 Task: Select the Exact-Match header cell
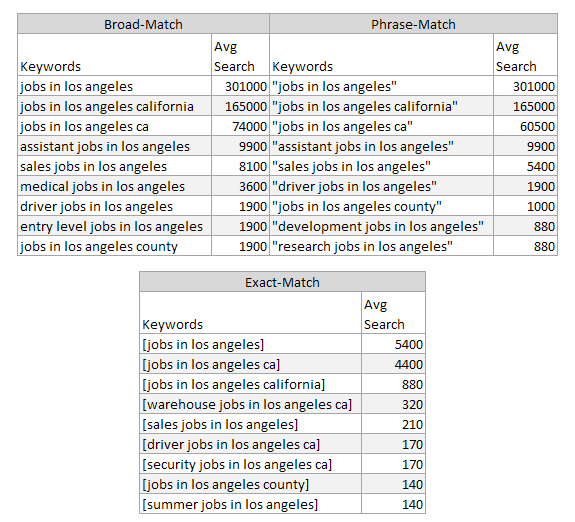pos(282,282)
